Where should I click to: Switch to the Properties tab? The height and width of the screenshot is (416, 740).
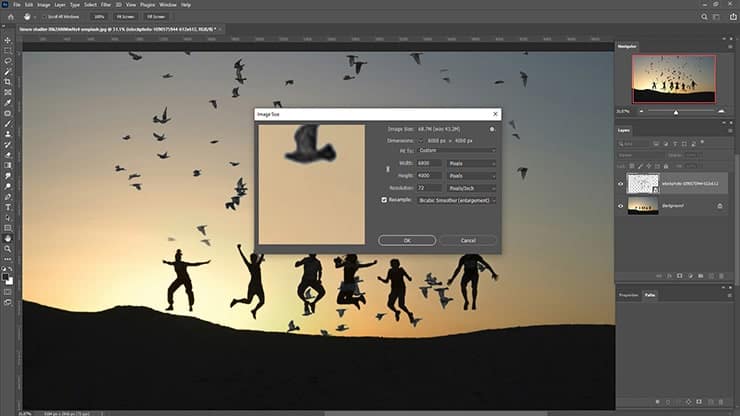click(x=628, y=295)
